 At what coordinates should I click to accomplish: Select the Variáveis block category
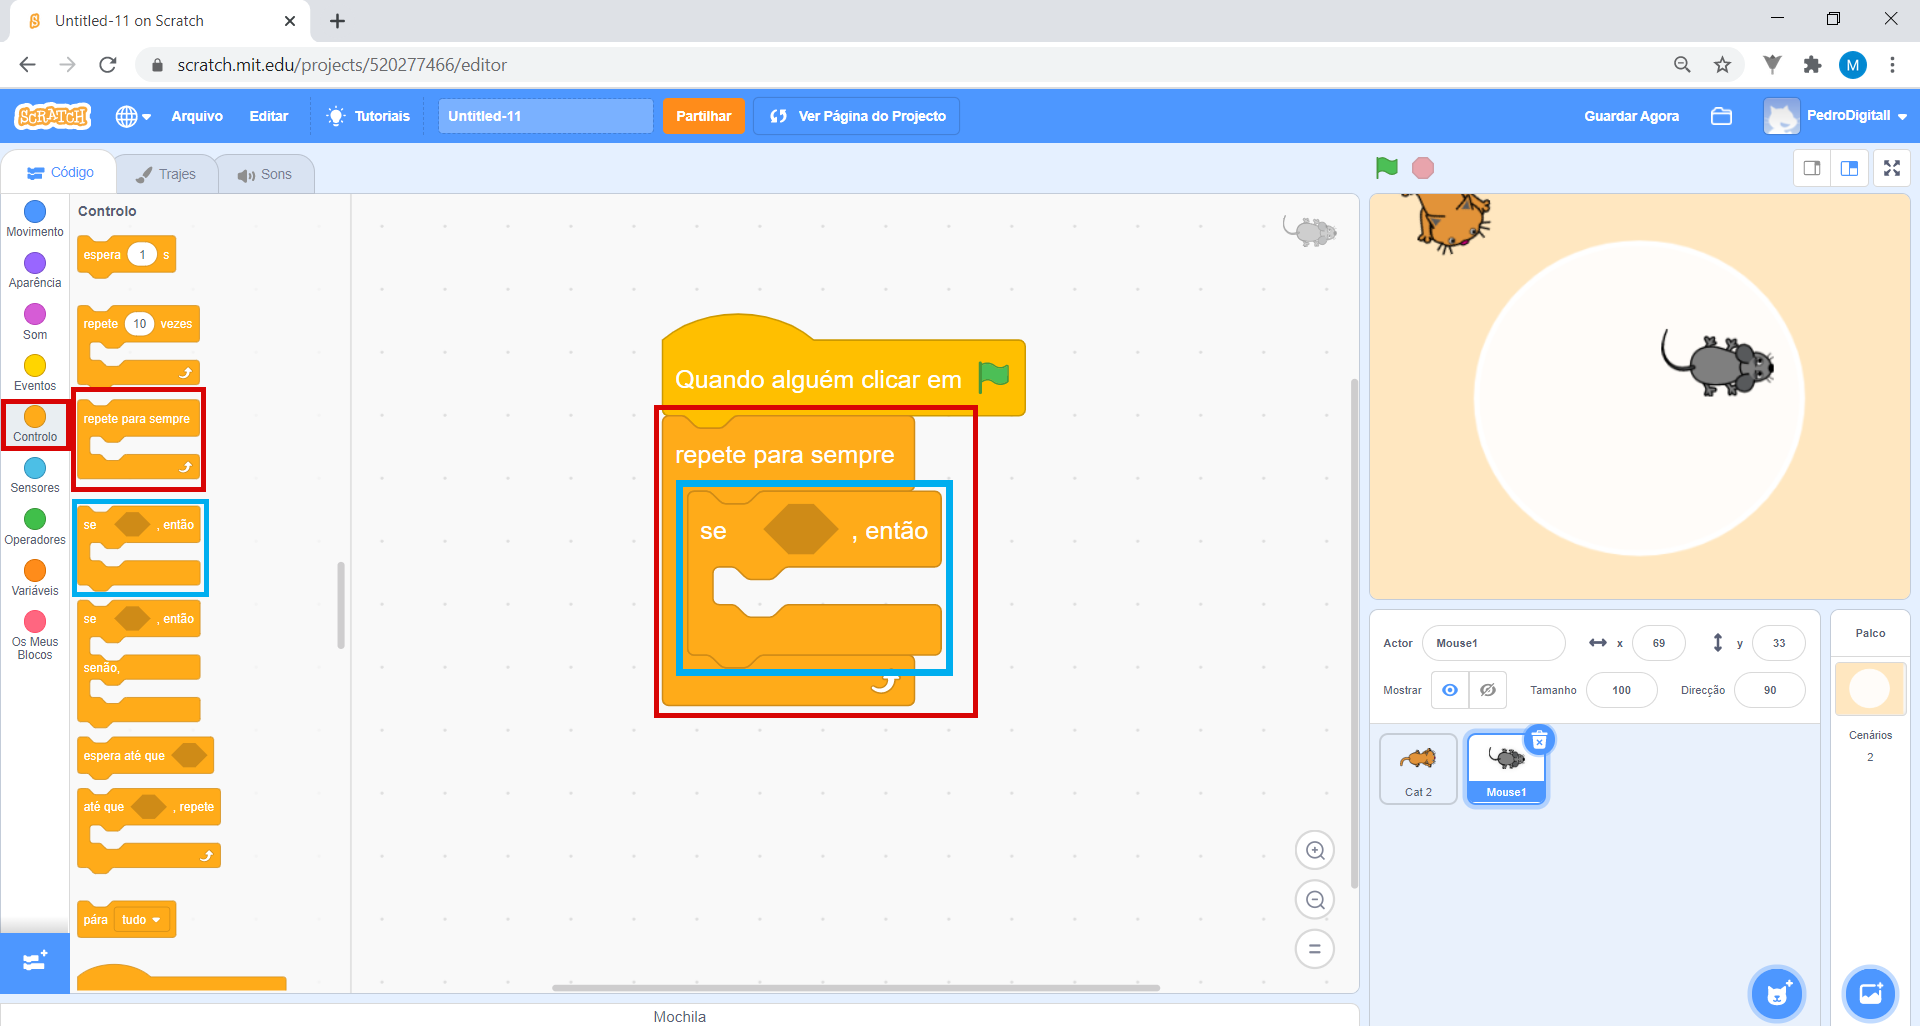pos(35,578)
